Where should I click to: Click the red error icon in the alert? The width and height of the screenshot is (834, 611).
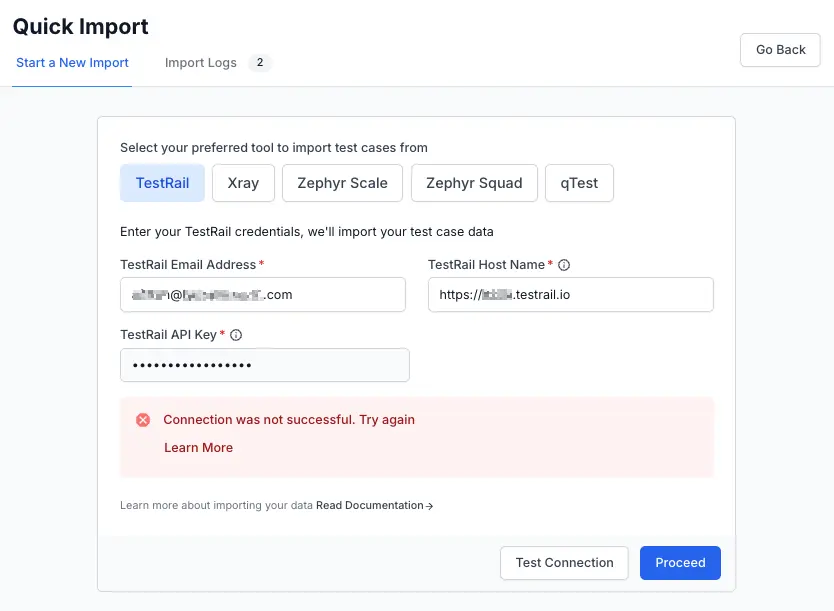tap(143, 420)
